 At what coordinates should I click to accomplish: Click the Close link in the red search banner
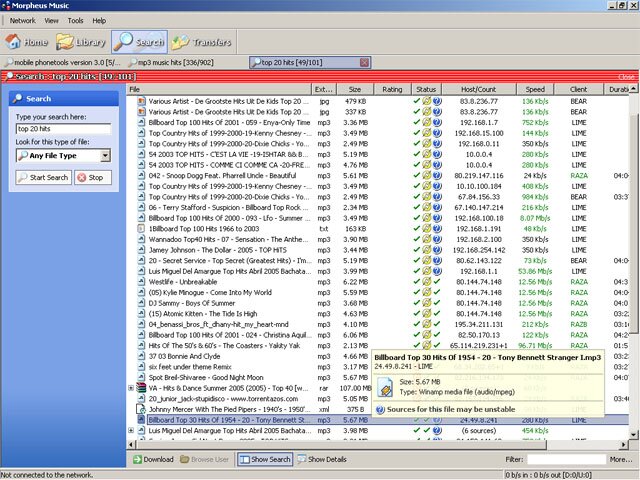point(626,76)
